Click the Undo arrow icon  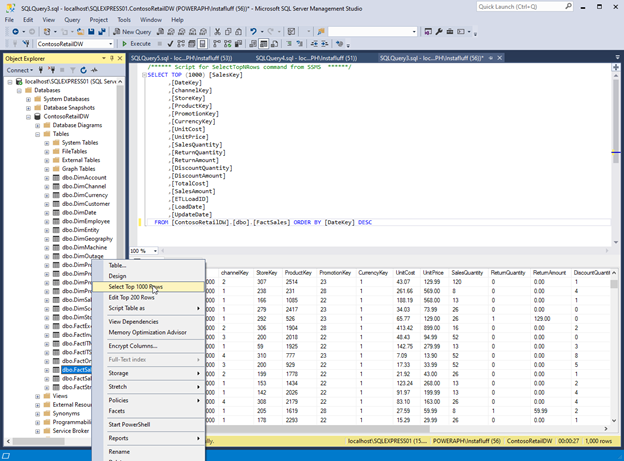[253, 32]
